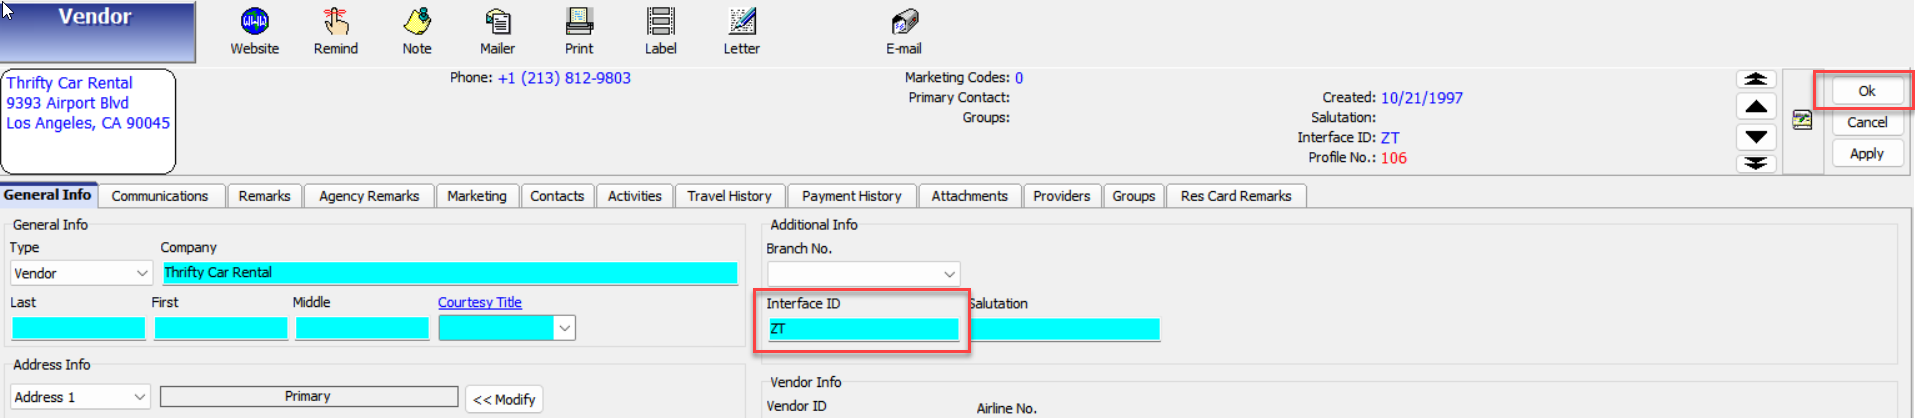Image resolution: width=1915 pixels, height=418 pixels.
Task: Switch to the Attachments tab
Action: point(969,196)
